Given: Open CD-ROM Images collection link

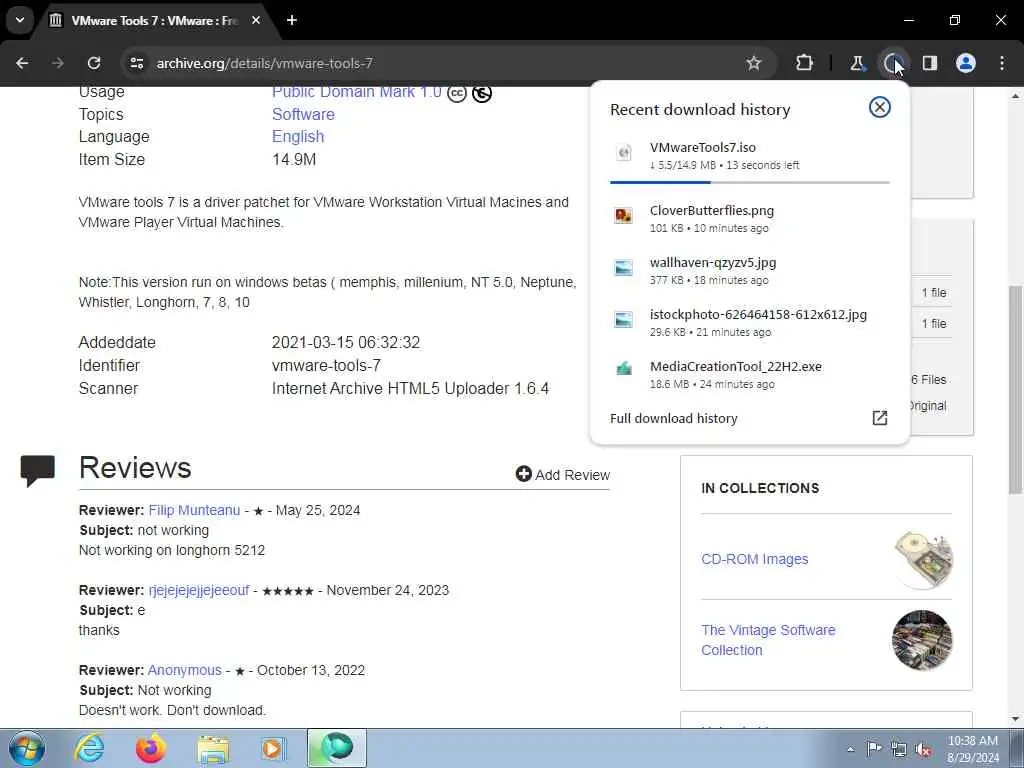Looking at the screenshot, I should [x=755, y=559].
